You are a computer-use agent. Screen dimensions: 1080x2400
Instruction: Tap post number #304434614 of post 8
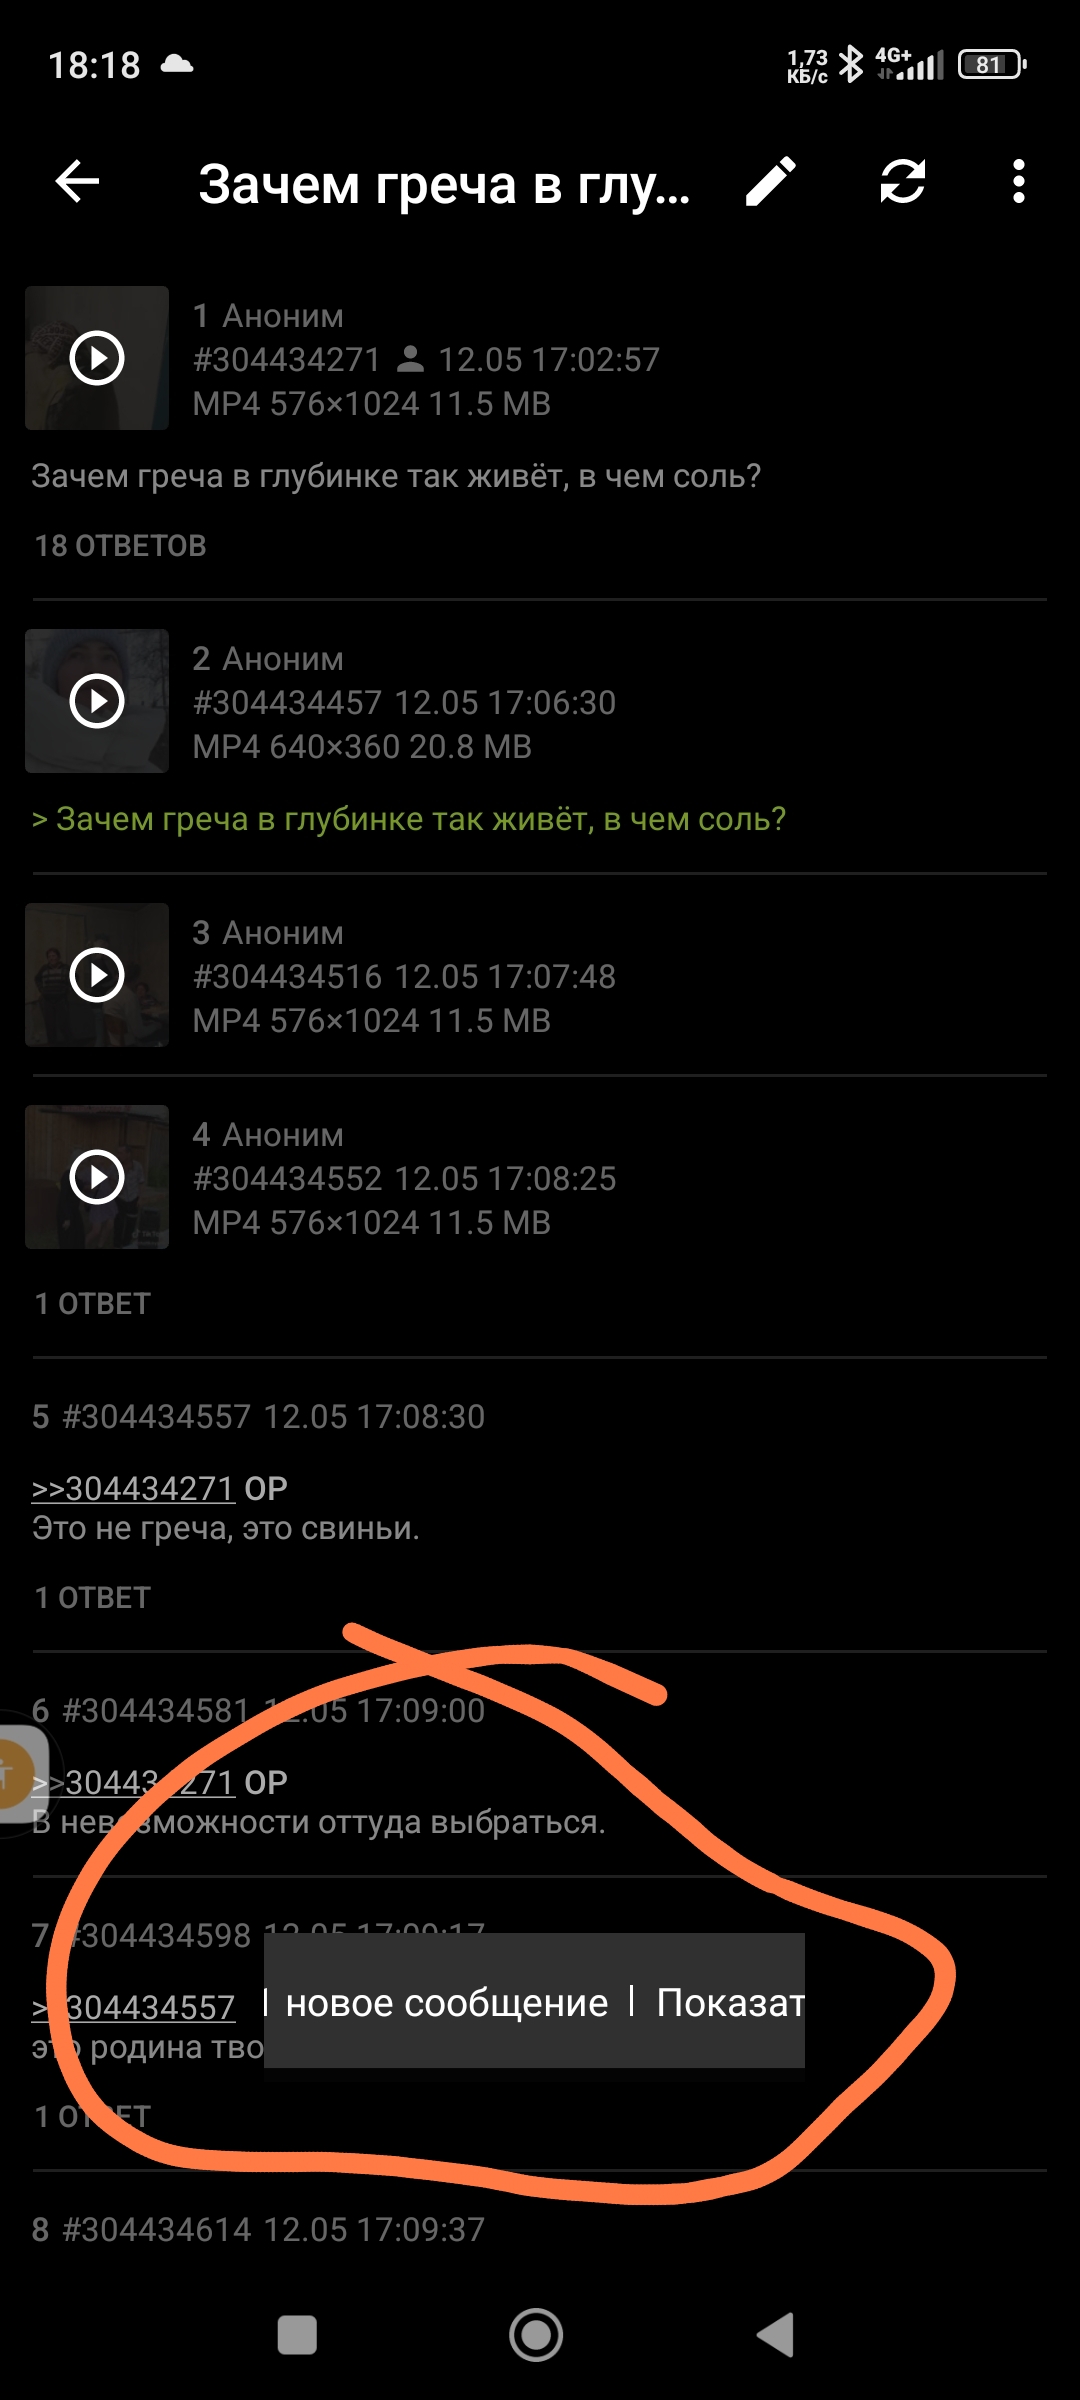(156, 2230)
